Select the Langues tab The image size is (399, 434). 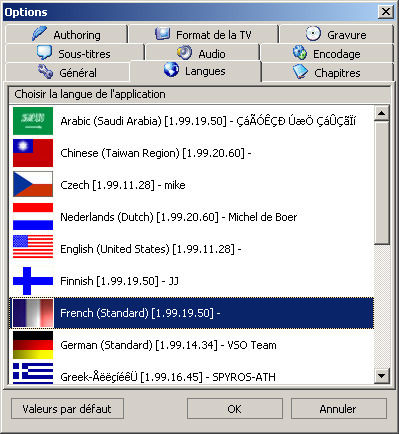tap(195, 71)
